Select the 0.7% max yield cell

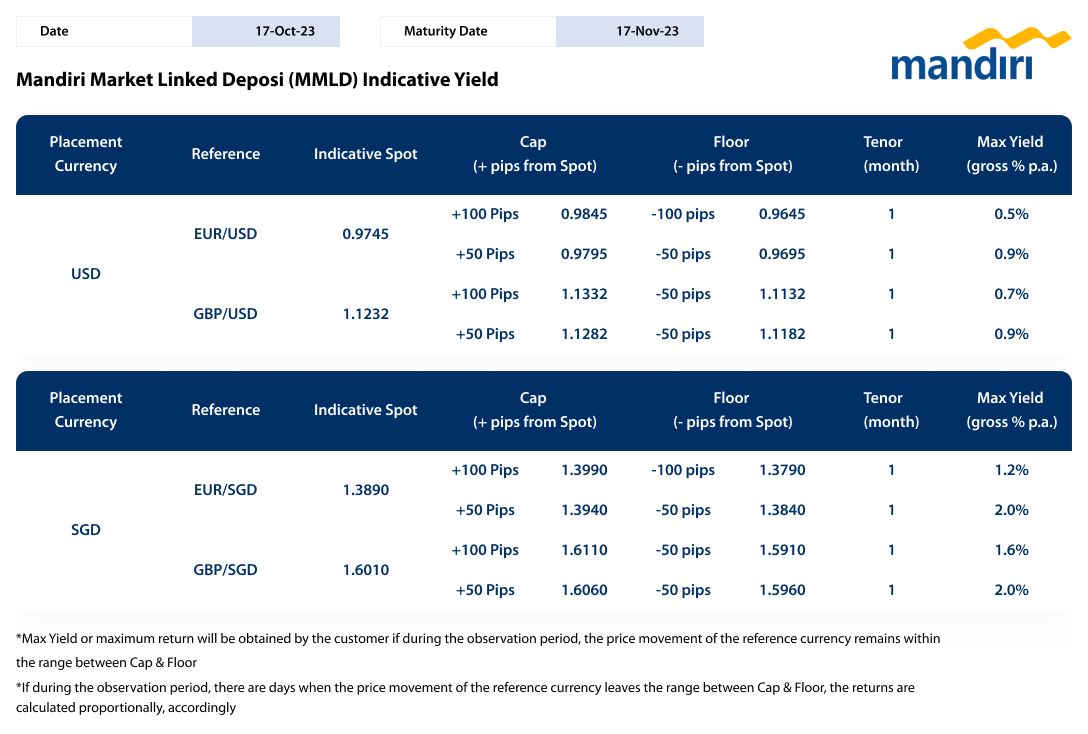click(1011, 294)
